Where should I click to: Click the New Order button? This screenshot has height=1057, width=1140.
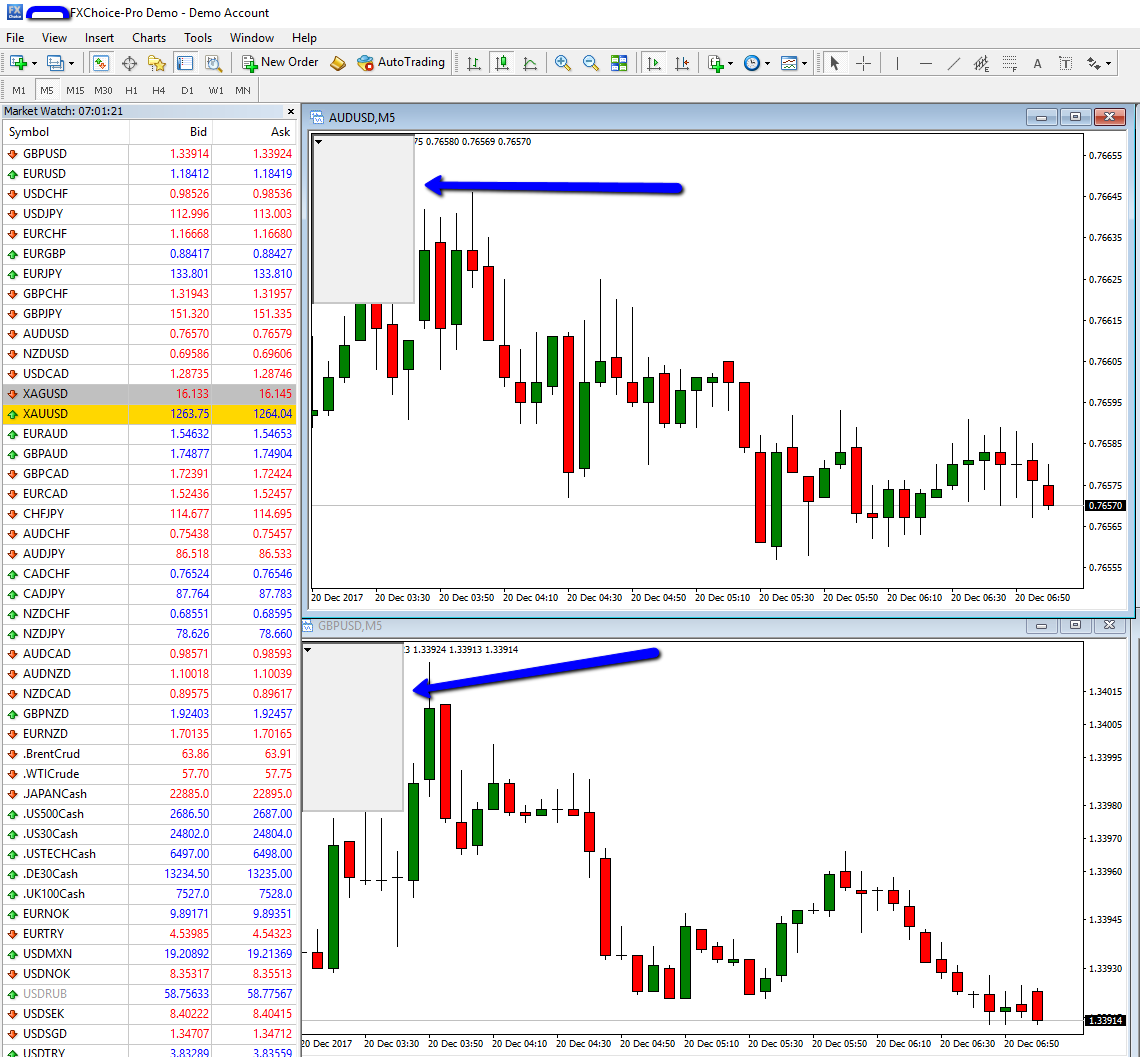(x=280, y=63)
